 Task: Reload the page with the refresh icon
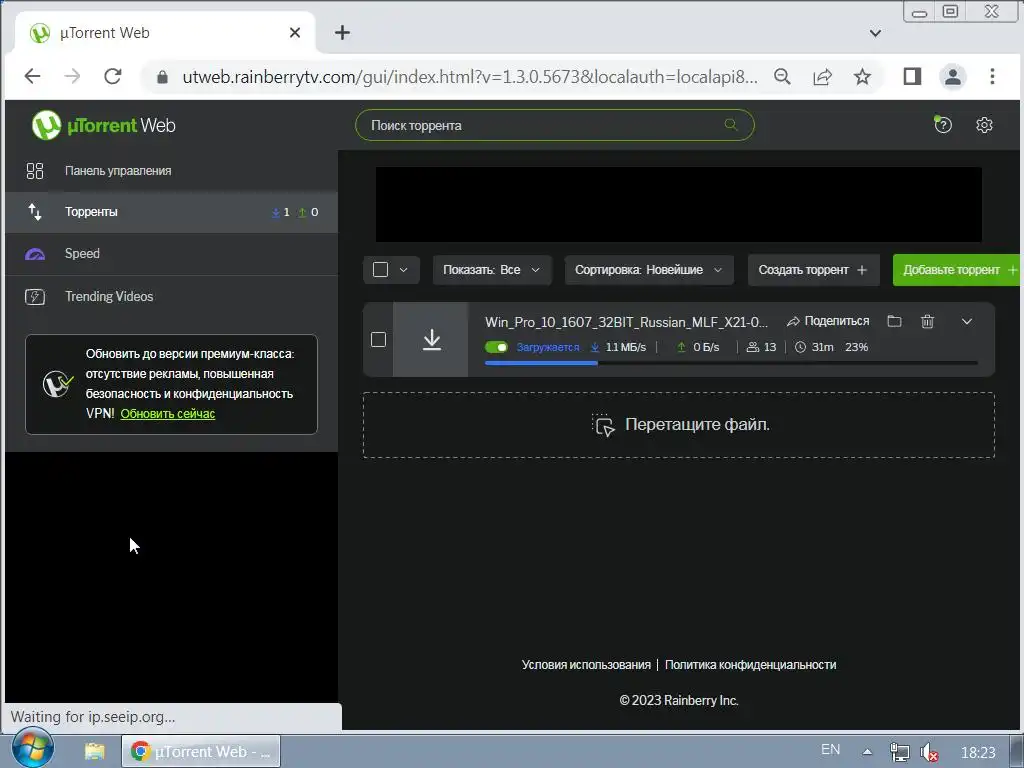(113, 76)
